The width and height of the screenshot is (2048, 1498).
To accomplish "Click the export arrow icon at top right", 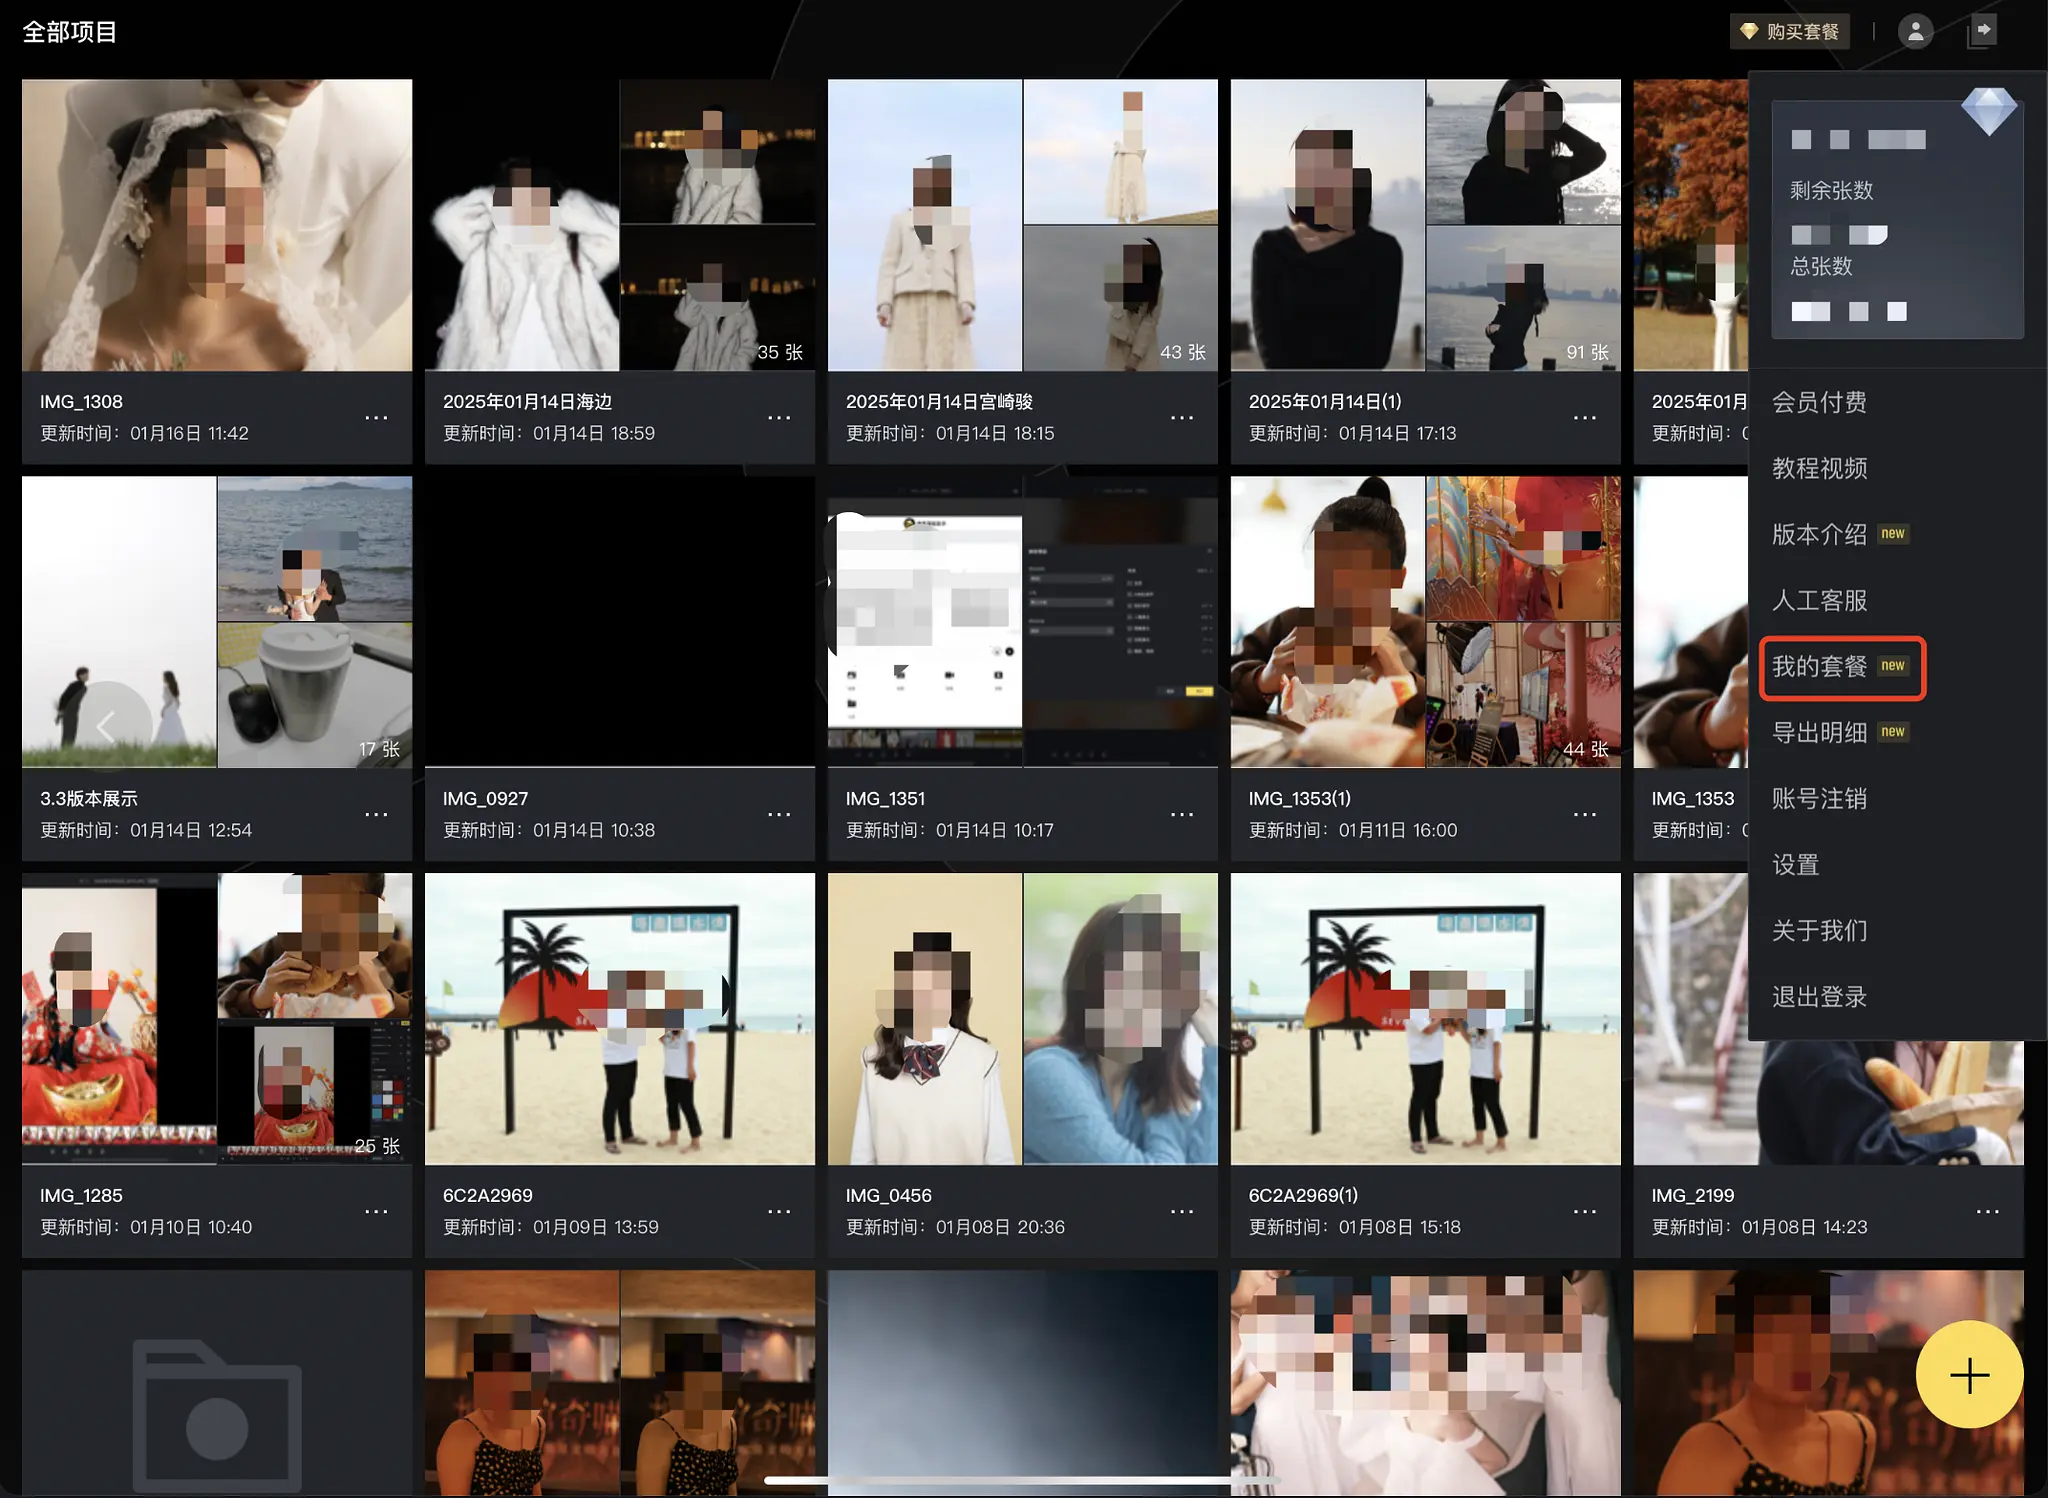I will tap(1982, 31).
